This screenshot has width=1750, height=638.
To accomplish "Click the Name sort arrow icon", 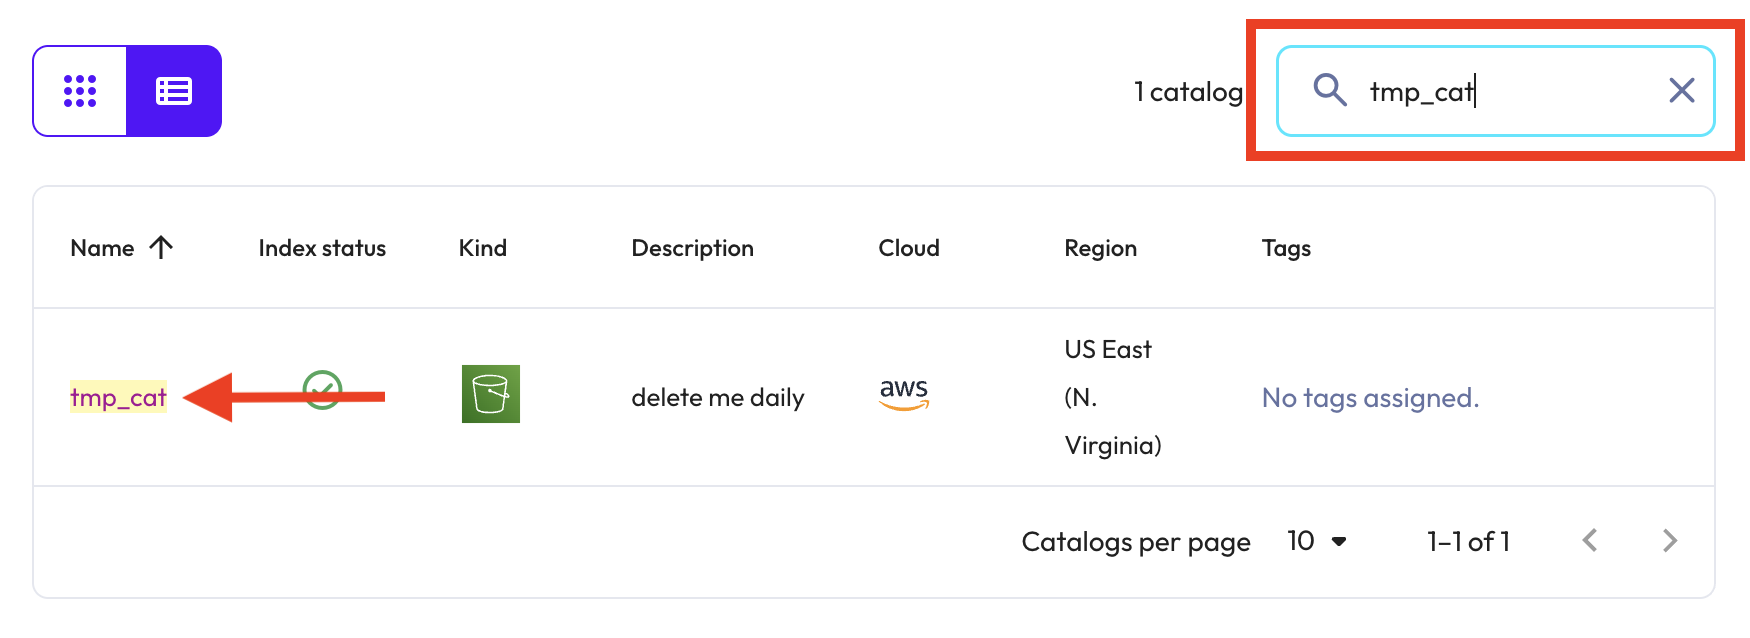I will click(161, 247).
